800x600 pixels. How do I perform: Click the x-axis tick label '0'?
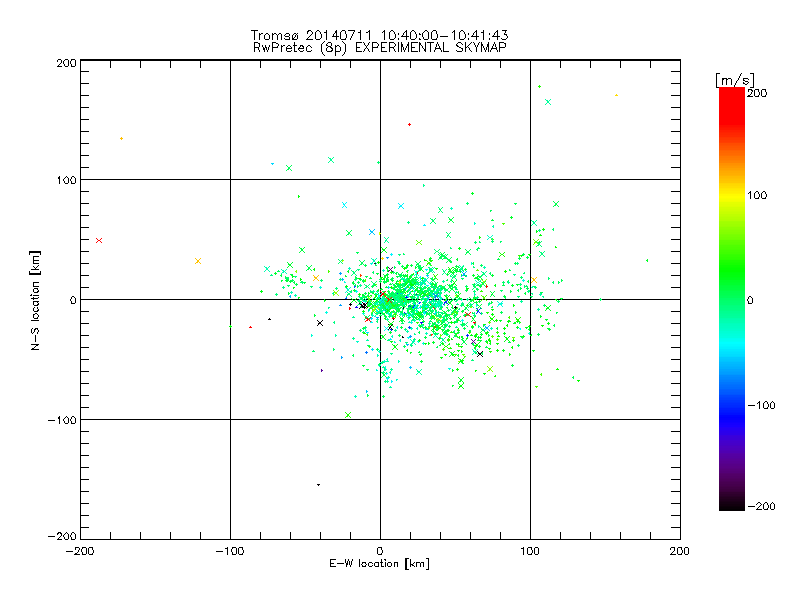(x=380, y=552)
